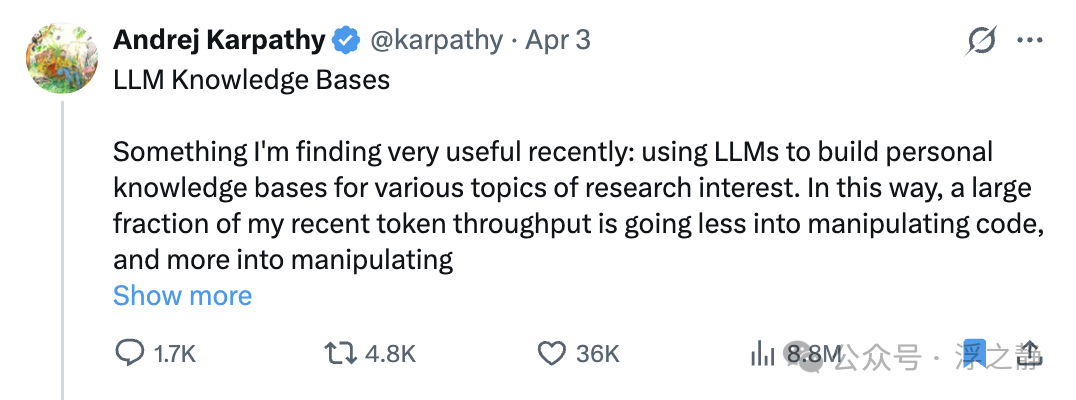Open Andrej Karpathy's profile avatar
Viewport: 1076px width, 400px height.
(x=62, y=58)
